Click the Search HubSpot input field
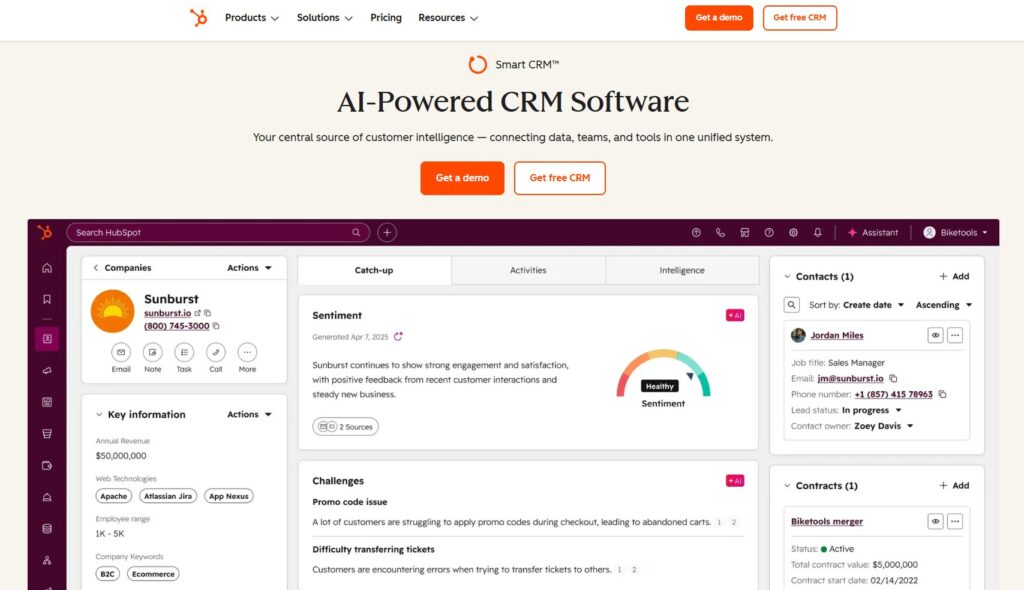The image size is (1024, 590). coord(212,233)
